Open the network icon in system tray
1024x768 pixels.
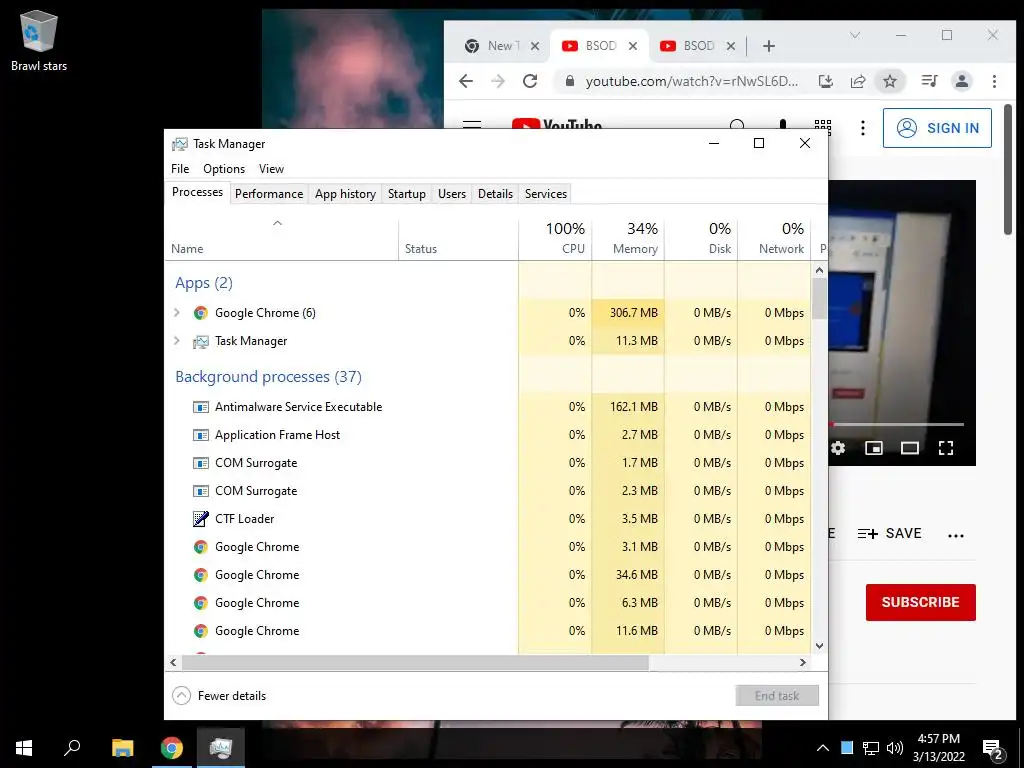pos(871,748)
